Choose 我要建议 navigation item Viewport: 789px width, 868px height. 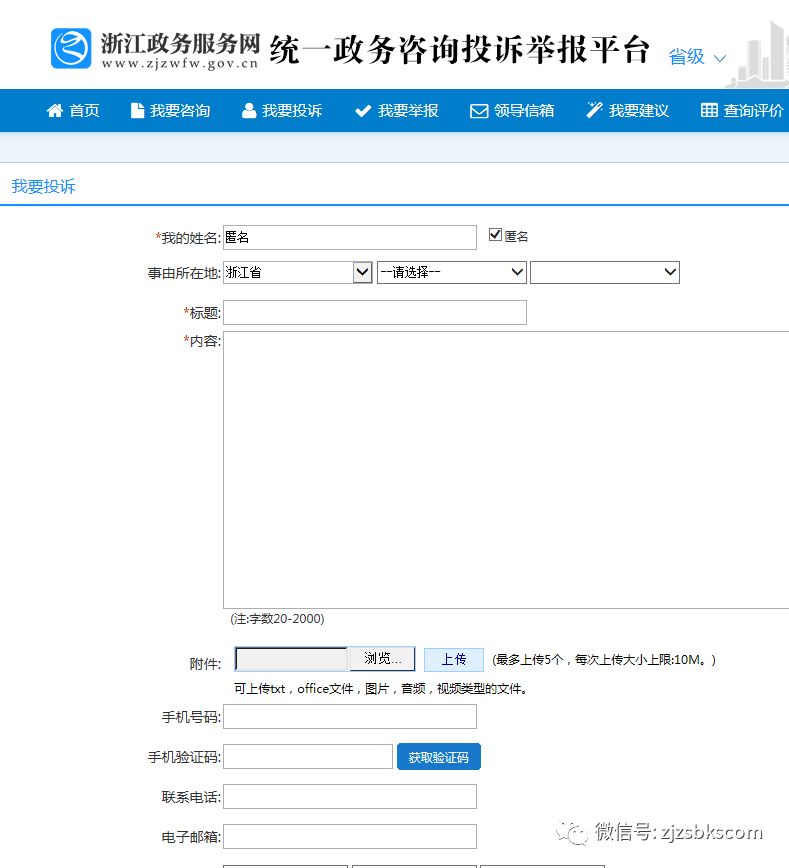[x=638, y=111]
